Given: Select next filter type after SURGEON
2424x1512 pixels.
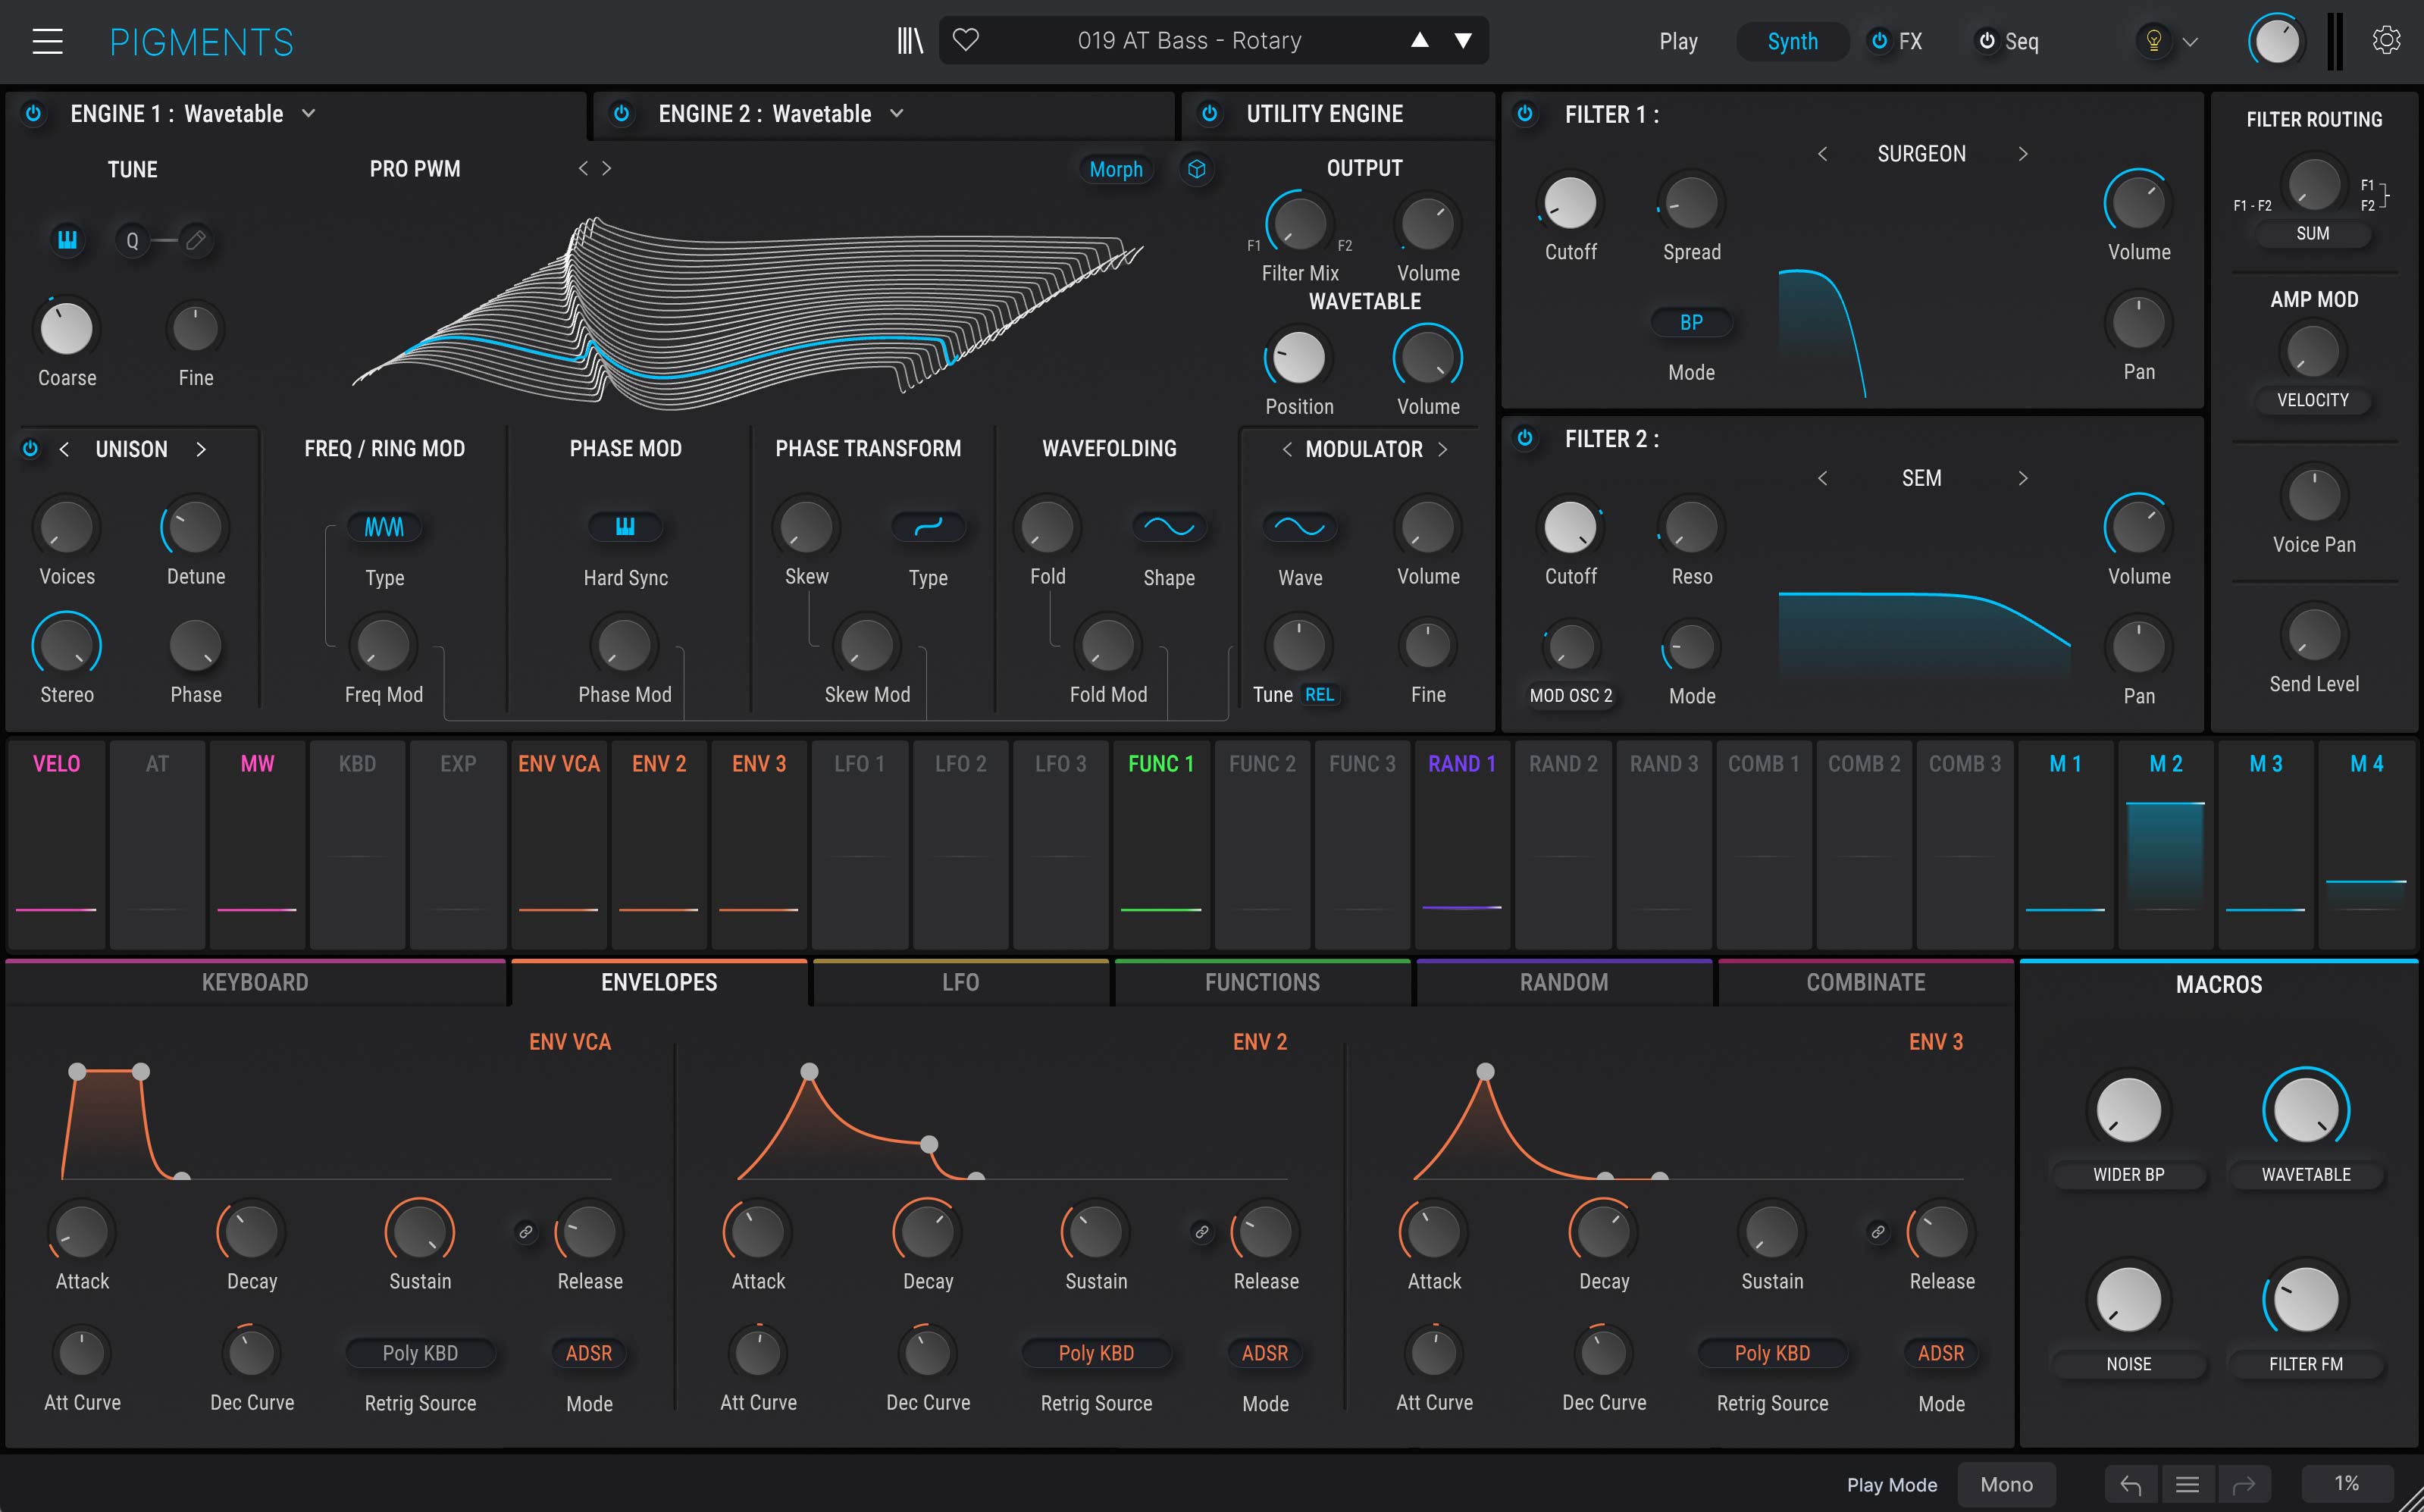Looking at the screenshot, I should tap(2023, 154).
